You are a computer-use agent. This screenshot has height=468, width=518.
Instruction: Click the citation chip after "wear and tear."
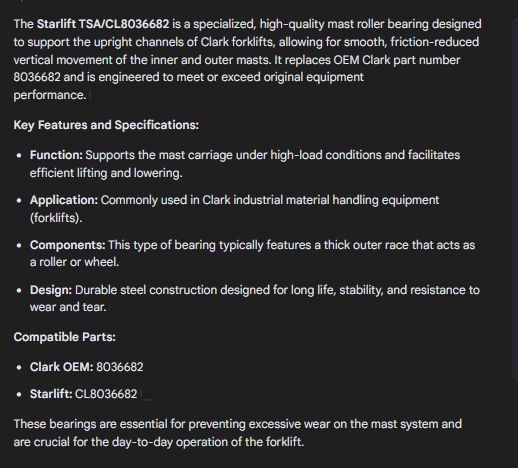141,307
